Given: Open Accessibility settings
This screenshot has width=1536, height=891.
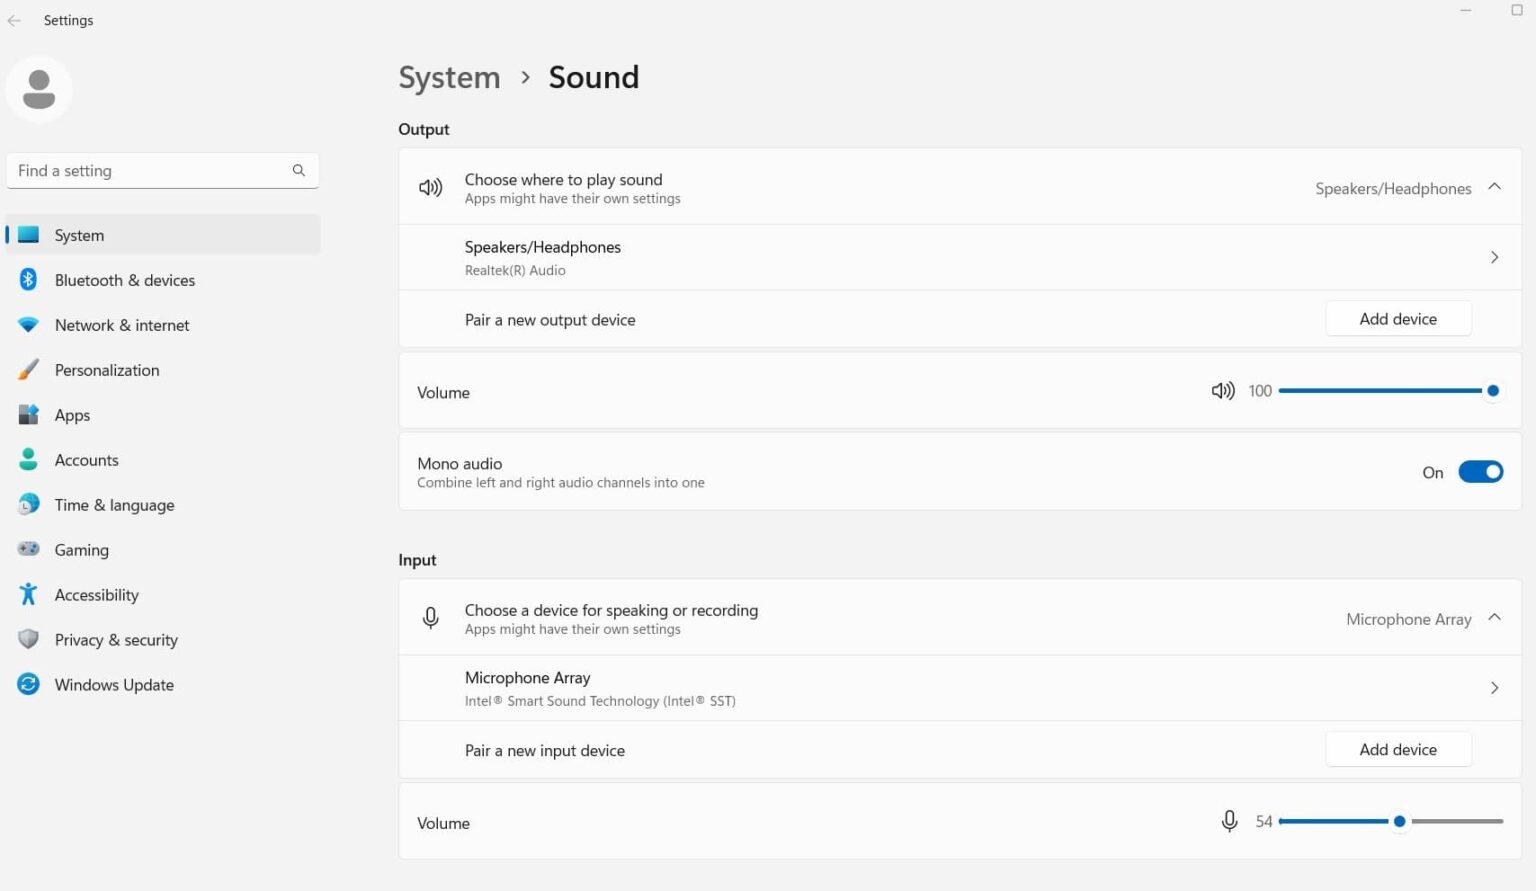Looking at the screenshot, I should coord(96,594).
